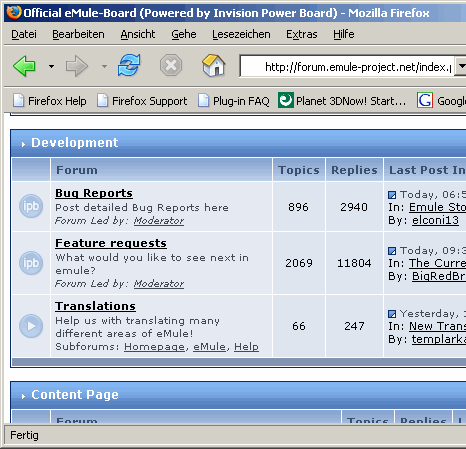Click the Translations replies count 247
The width and height of the screenshot is (466, 449).
(354, 326)
